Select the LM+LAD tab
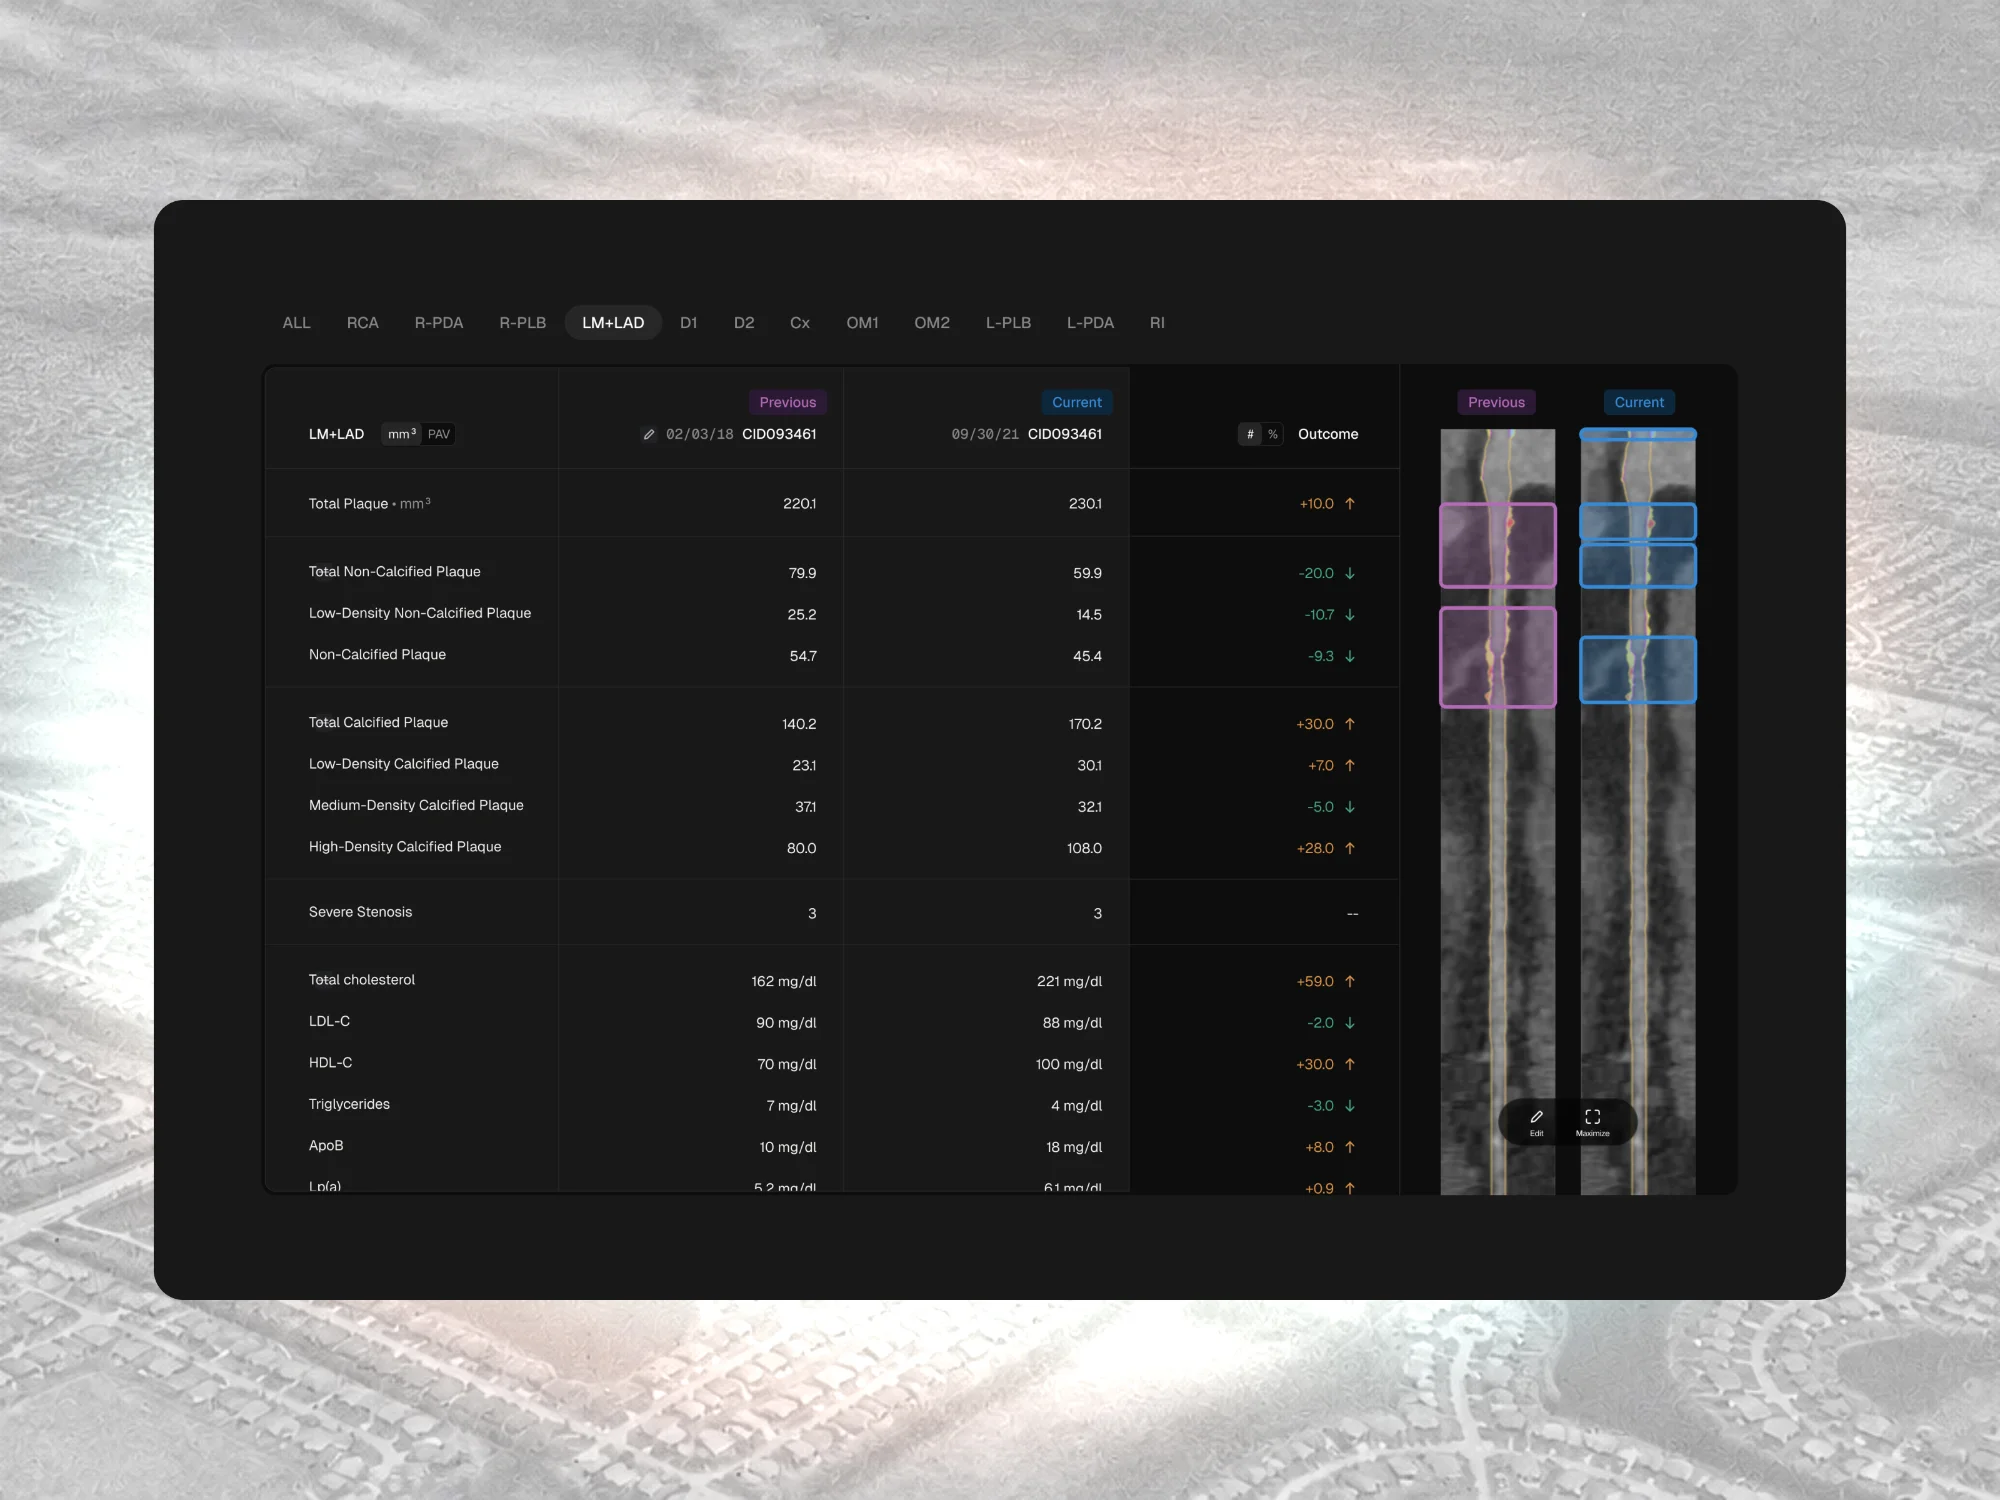Image resolution: width=2000 pixels, height=1500 pixels. [x=613, y=323]
